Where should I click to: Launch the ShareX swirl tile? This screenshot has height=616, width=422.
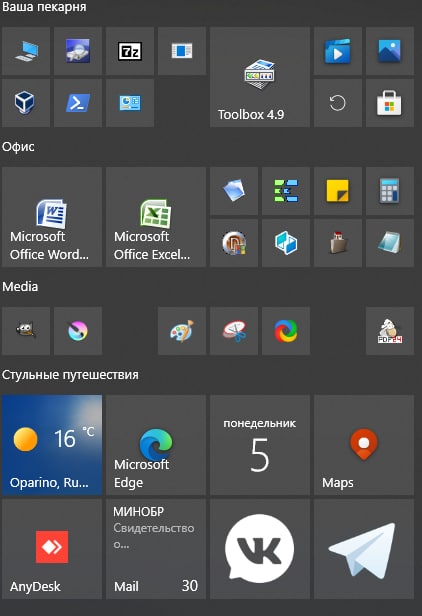click(x=286, y=331)
